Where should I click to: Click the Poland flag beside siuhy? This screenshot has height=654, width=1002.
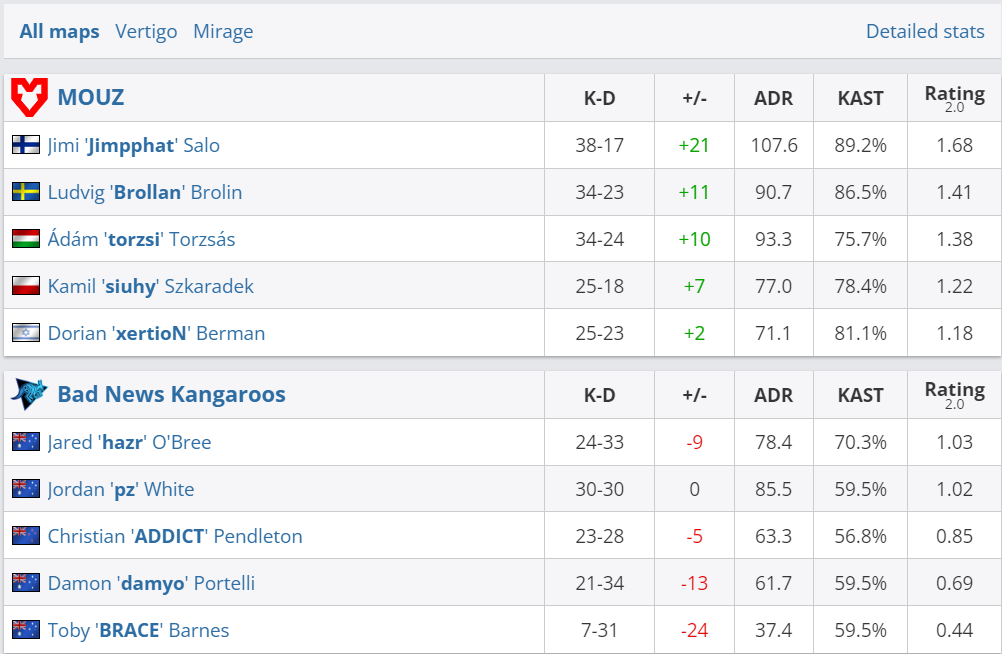point(26,286)
